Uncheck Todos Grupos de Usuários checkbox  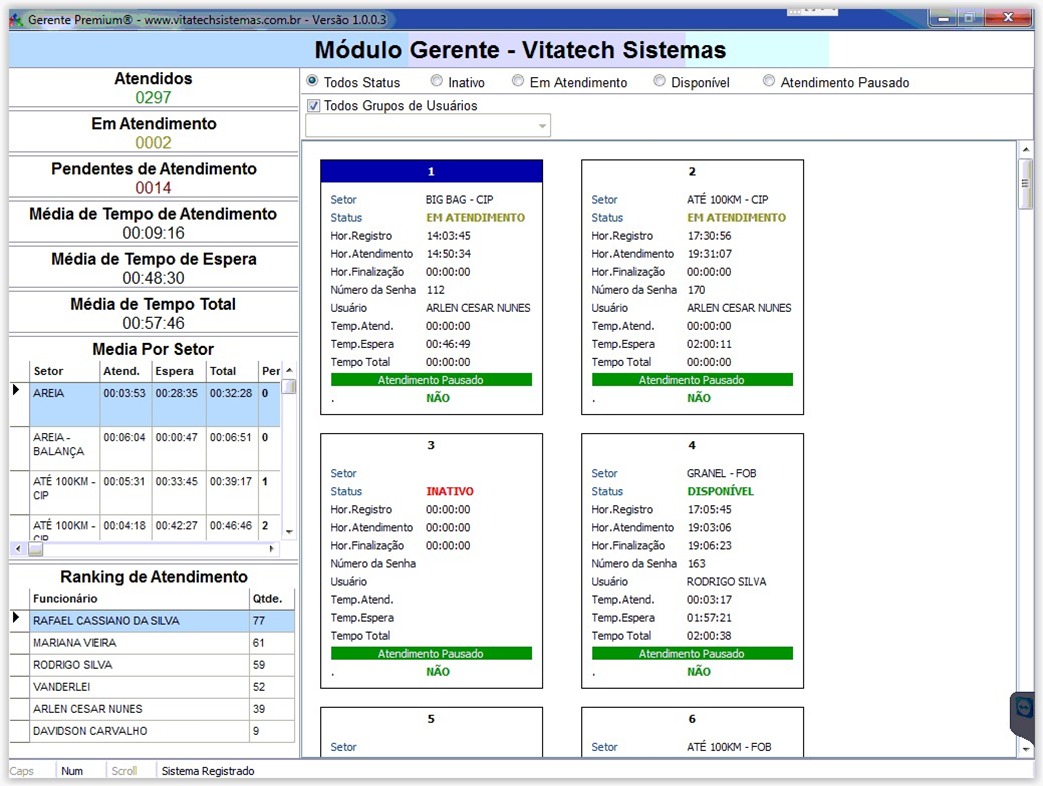[314, 105]
